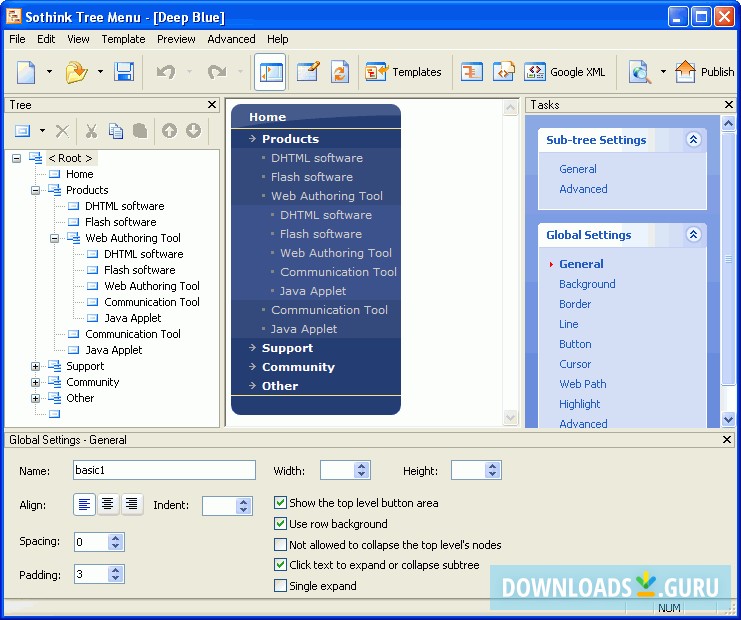Image resolution: width=741 pixels, height=620 pixels.
Task: Click the Cut scissors icon in Tree panel
Action: 91,131
